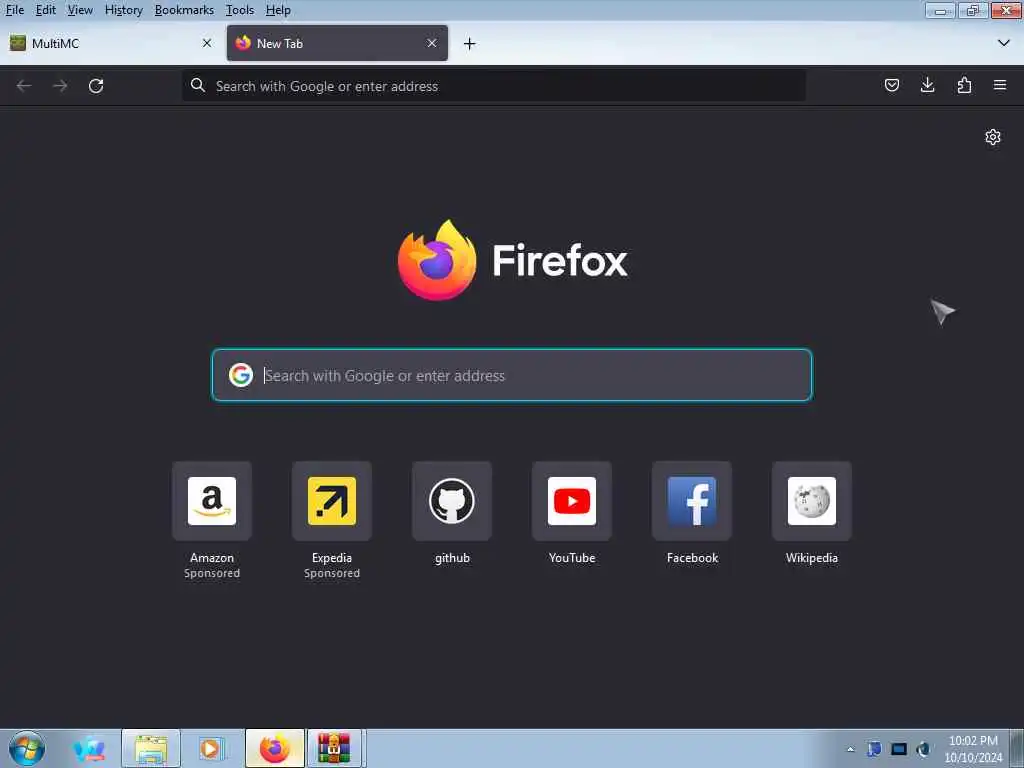
Task: Open the File menu
Action: tap(14, 10)
